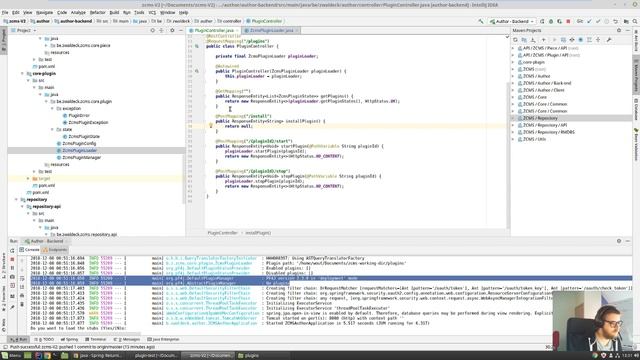640x360 pixels.
Task: Click author-backend breadcrumb in navigation bar
Action: pyautogui.click(x=73, y=21)
